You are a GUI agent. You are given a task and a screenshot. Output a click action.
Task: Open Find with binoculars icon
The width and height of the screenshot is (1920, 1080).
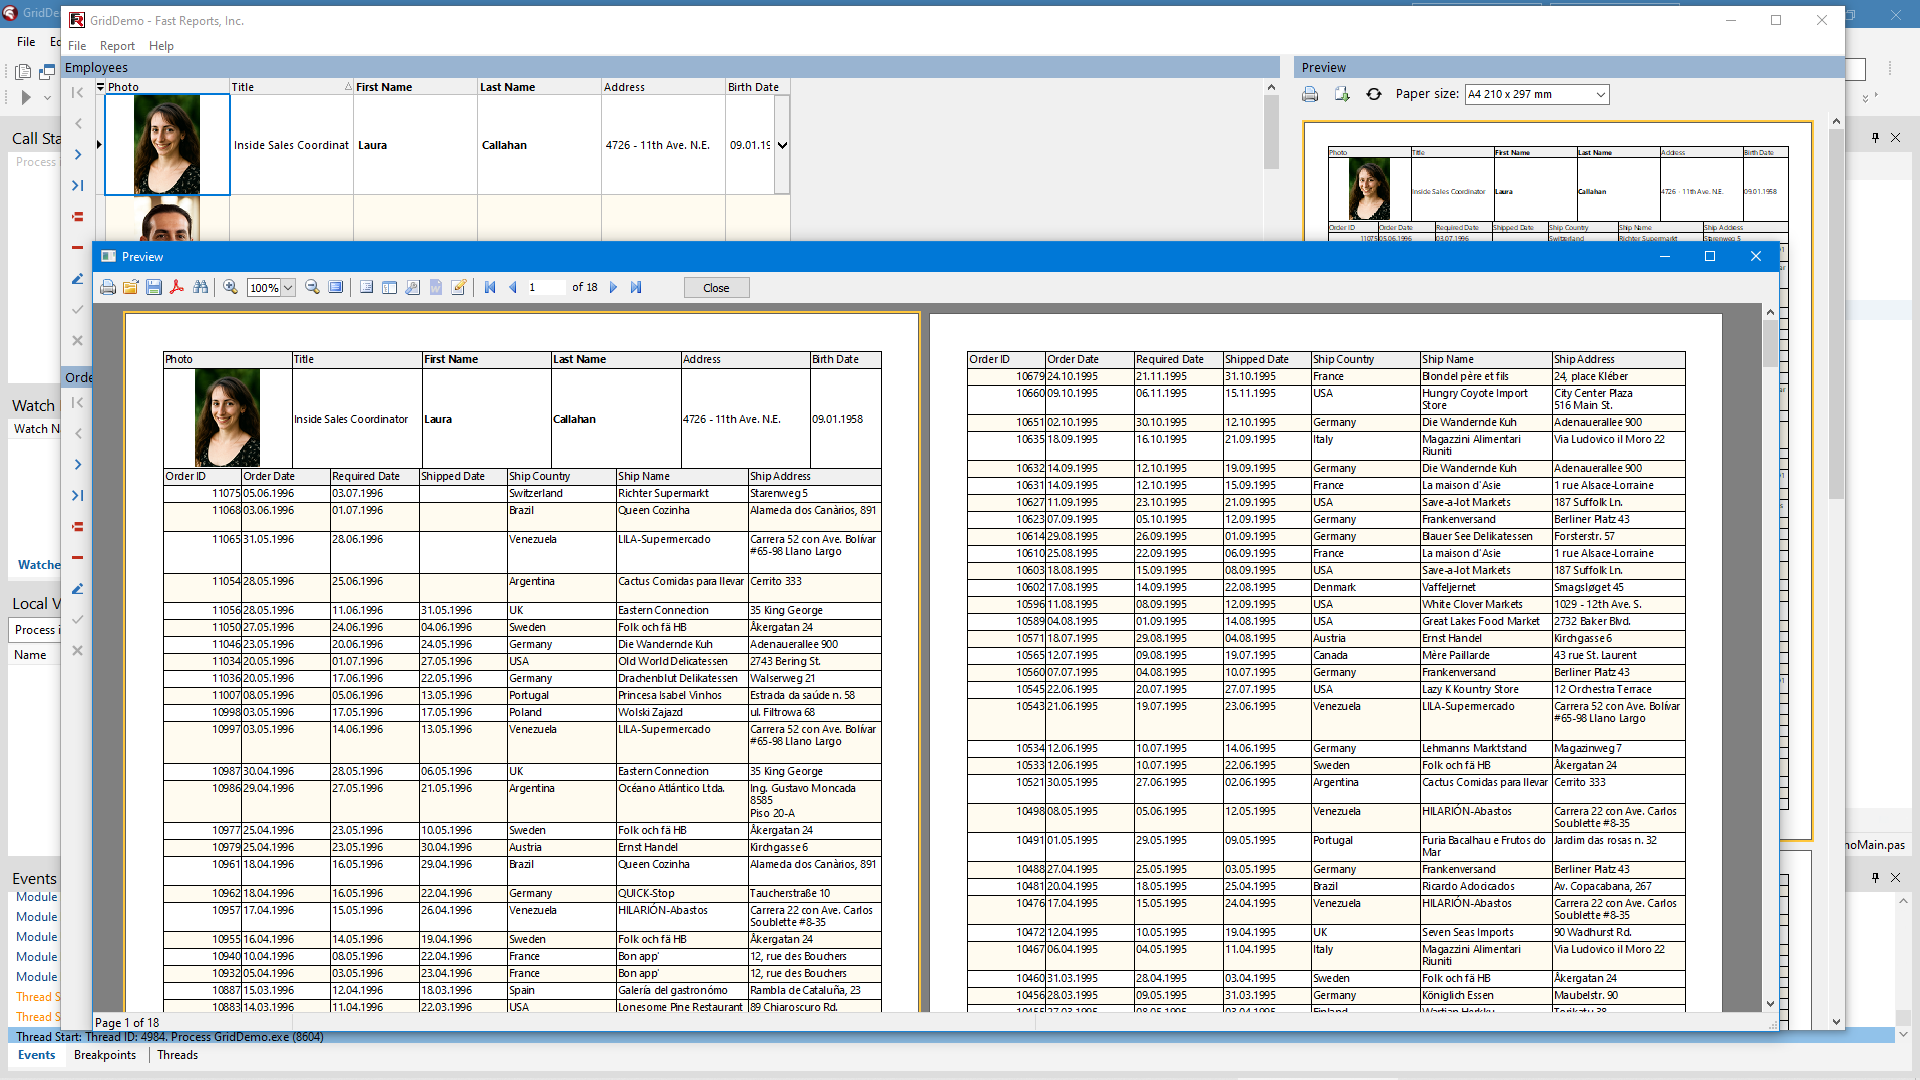pos(201,288)
